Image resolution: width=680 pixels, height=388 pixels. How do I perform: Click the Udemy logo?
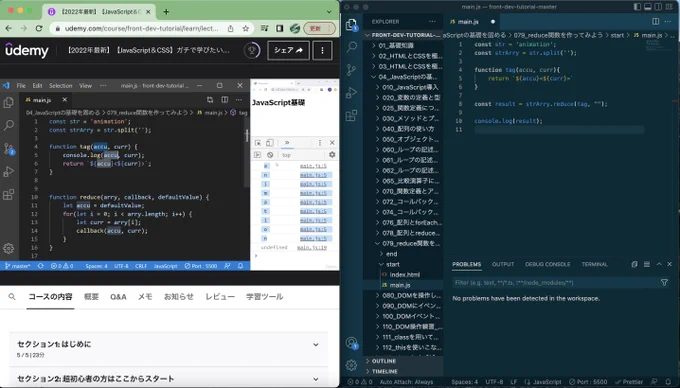coord(26,50)
